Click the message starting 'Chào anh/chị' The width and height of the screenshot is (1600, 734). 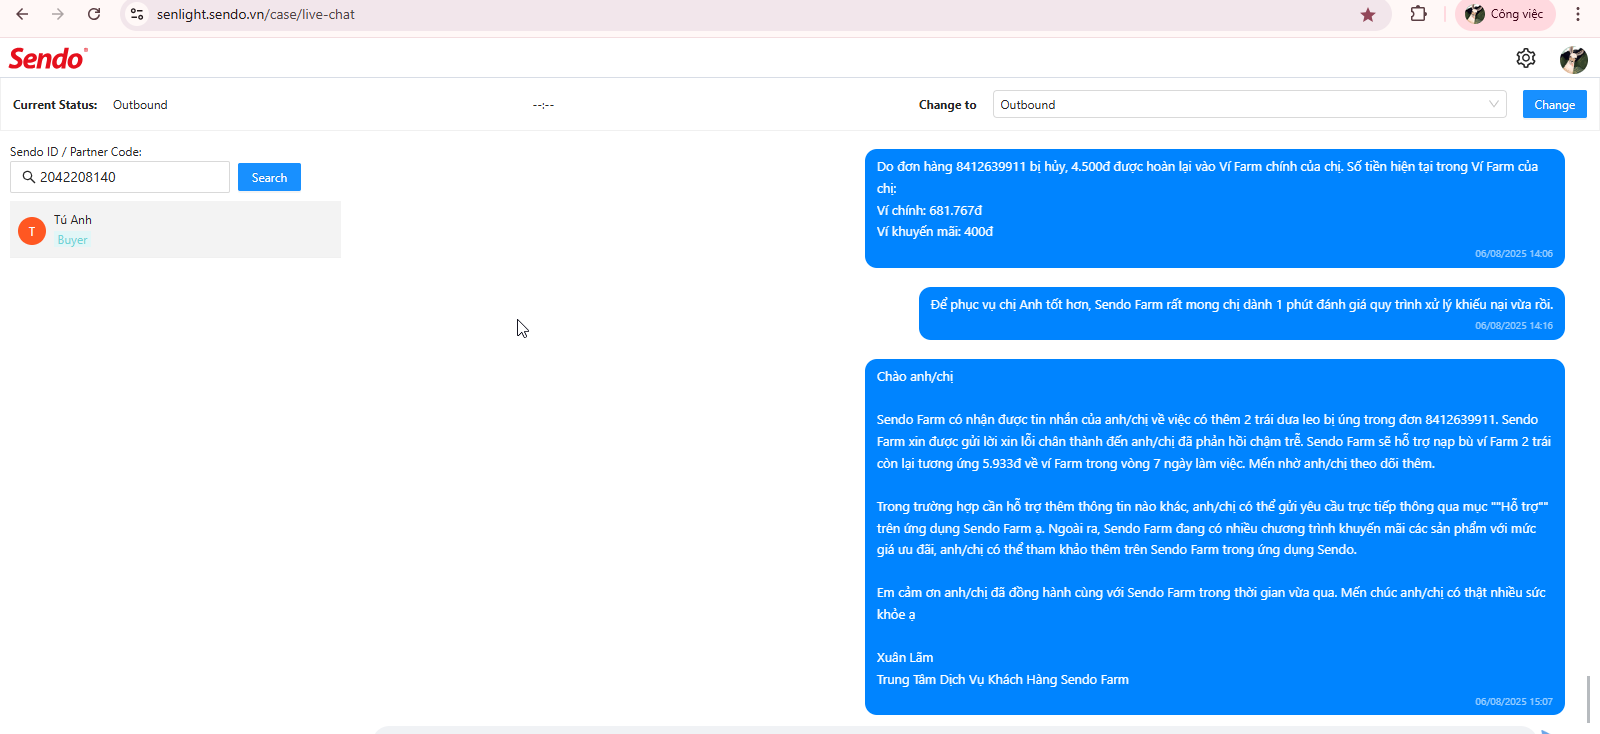click(x=1214, y=537)
